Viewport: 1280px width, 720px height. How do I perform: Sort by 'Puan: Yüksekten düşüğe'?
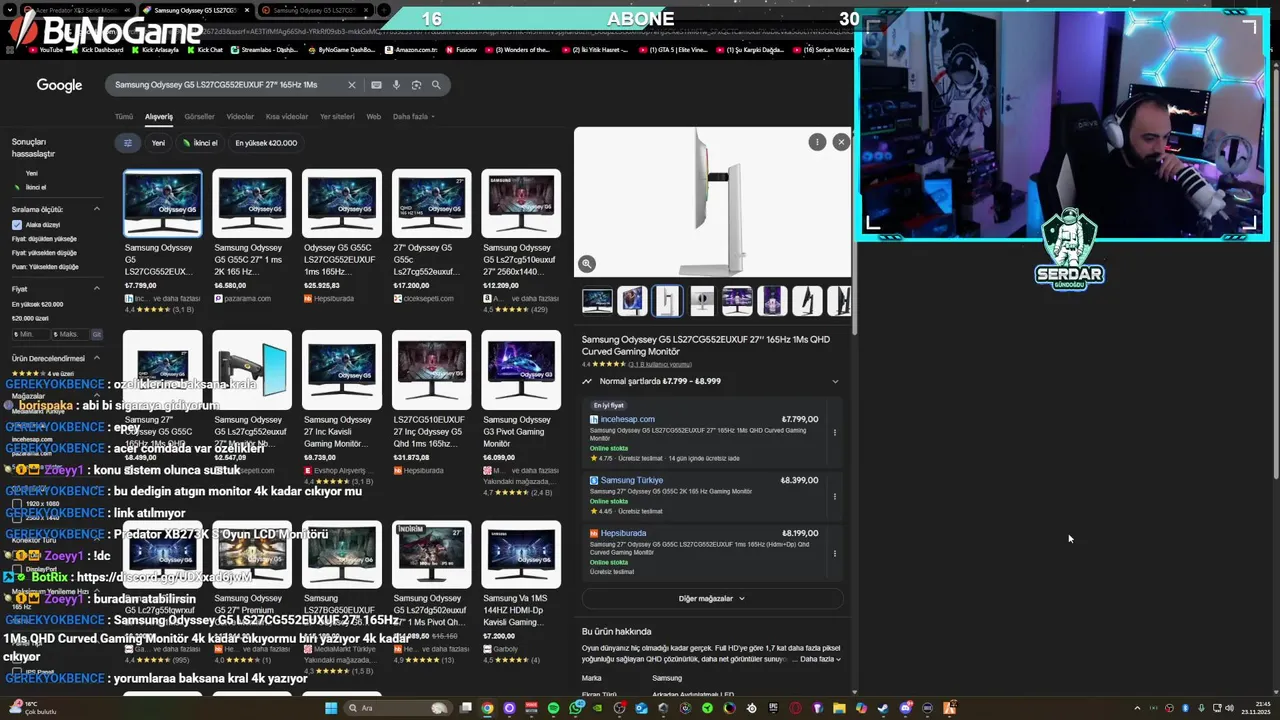pyautogui.click(x=45, y=267)
